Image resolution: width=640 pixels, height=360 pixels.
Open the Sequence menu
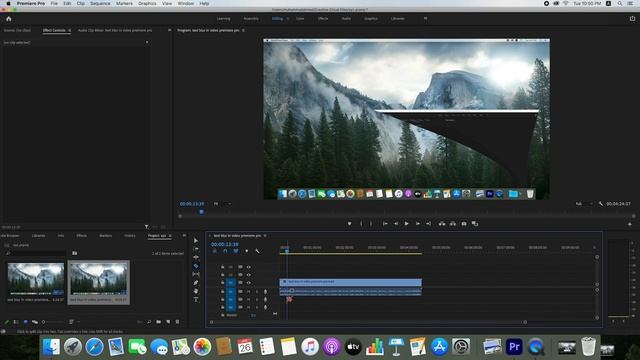coord(100,3)
